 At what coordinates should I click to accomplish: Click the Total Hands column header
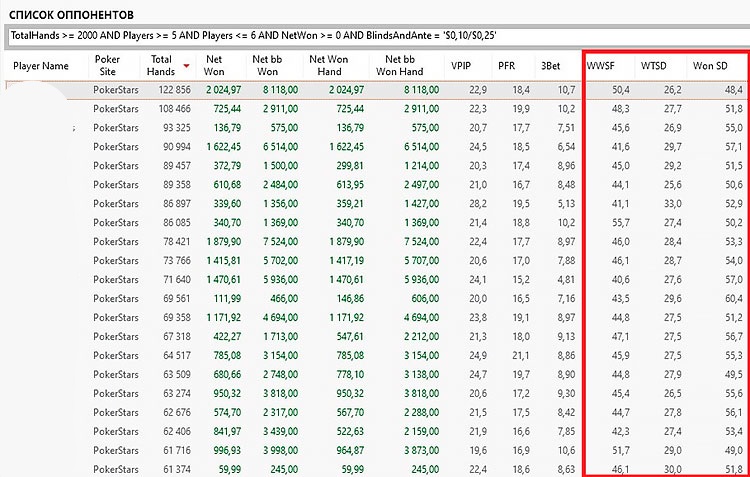pyautogui.click(x=161, y=66)
